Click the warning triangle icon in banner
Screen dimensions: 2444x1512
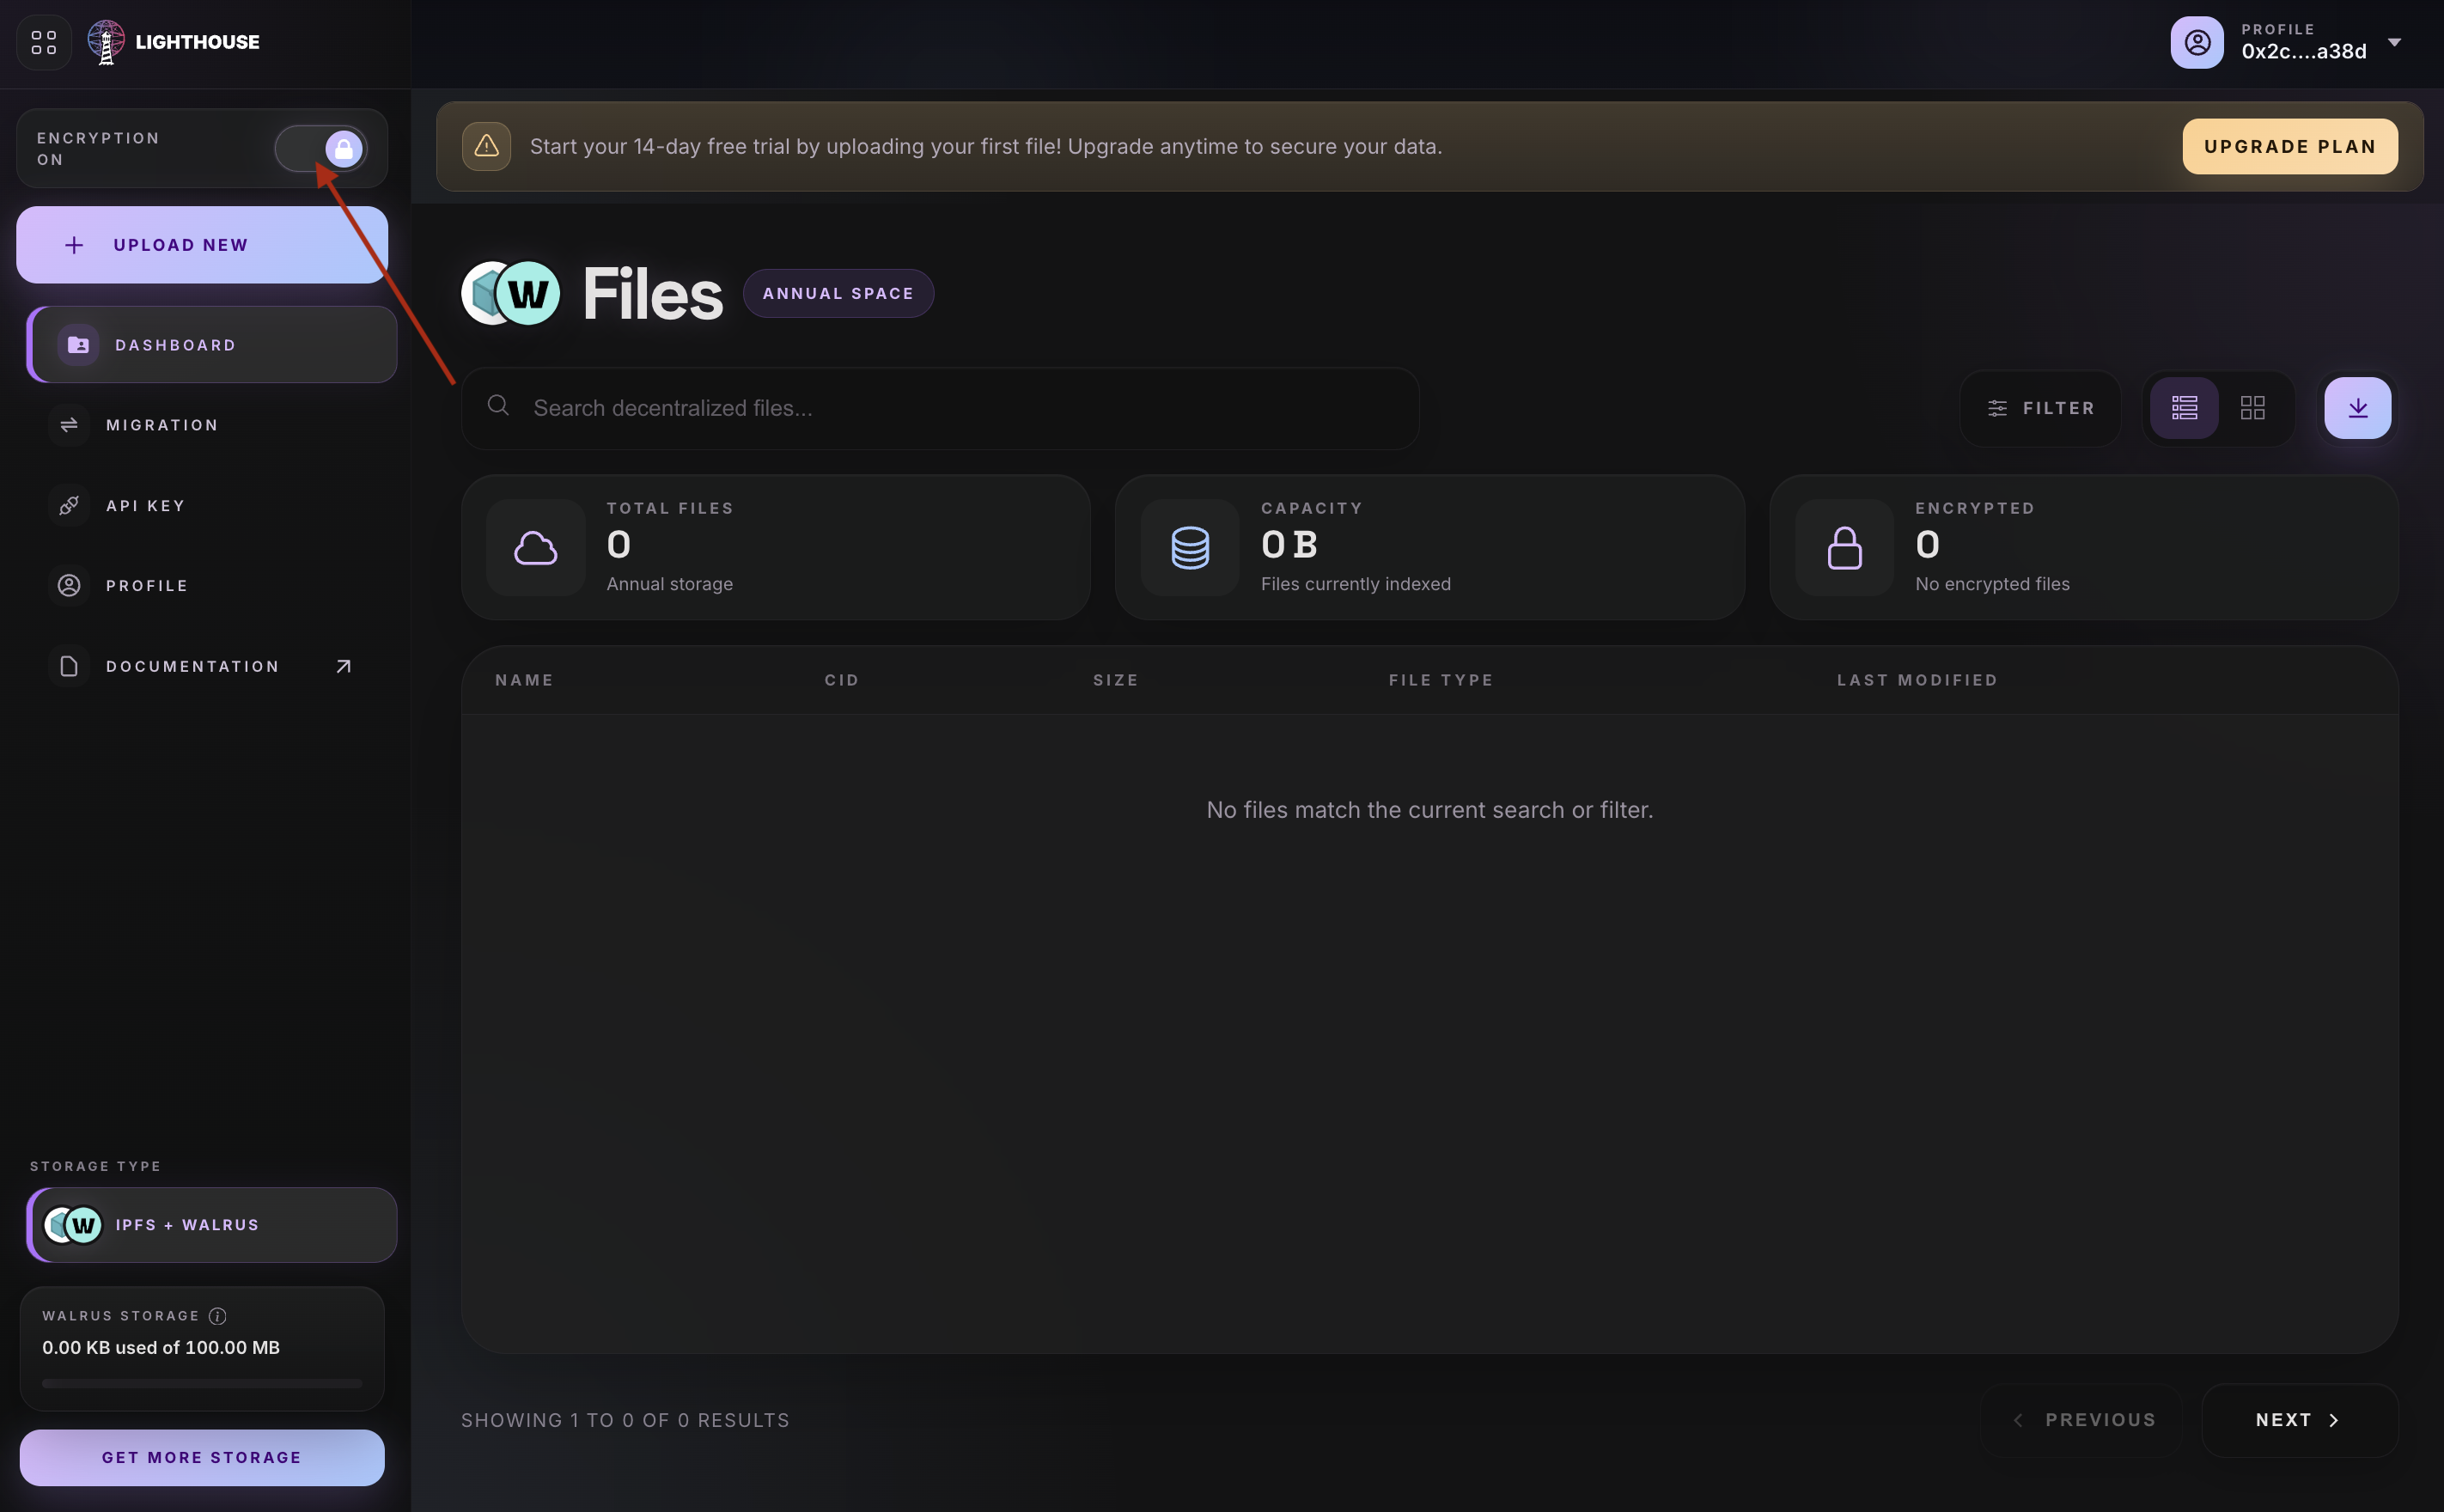(x=487, y=147)
